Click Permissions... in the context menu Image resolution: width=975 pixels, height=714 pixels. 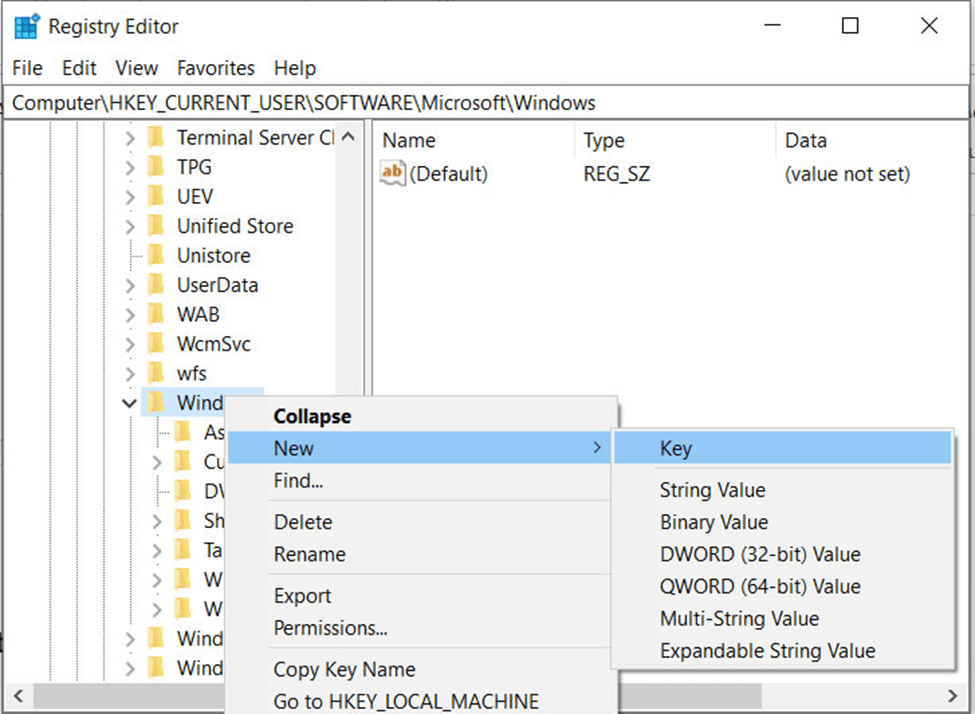click(x=330, y=628)
